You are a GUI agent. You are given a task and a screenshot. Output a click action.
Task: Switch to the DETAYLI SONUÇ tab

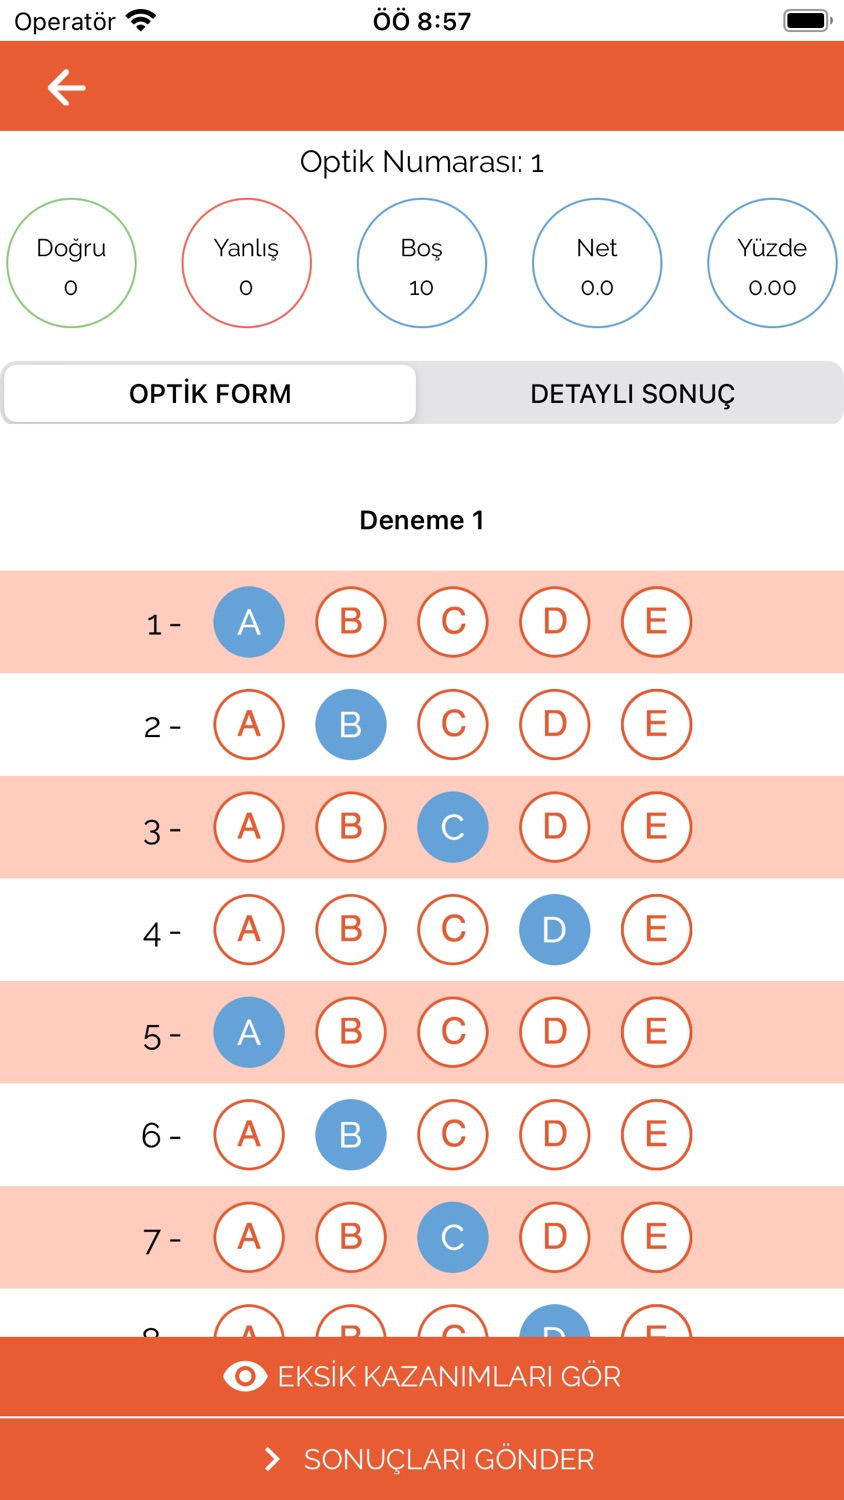[x=632, y=393]
